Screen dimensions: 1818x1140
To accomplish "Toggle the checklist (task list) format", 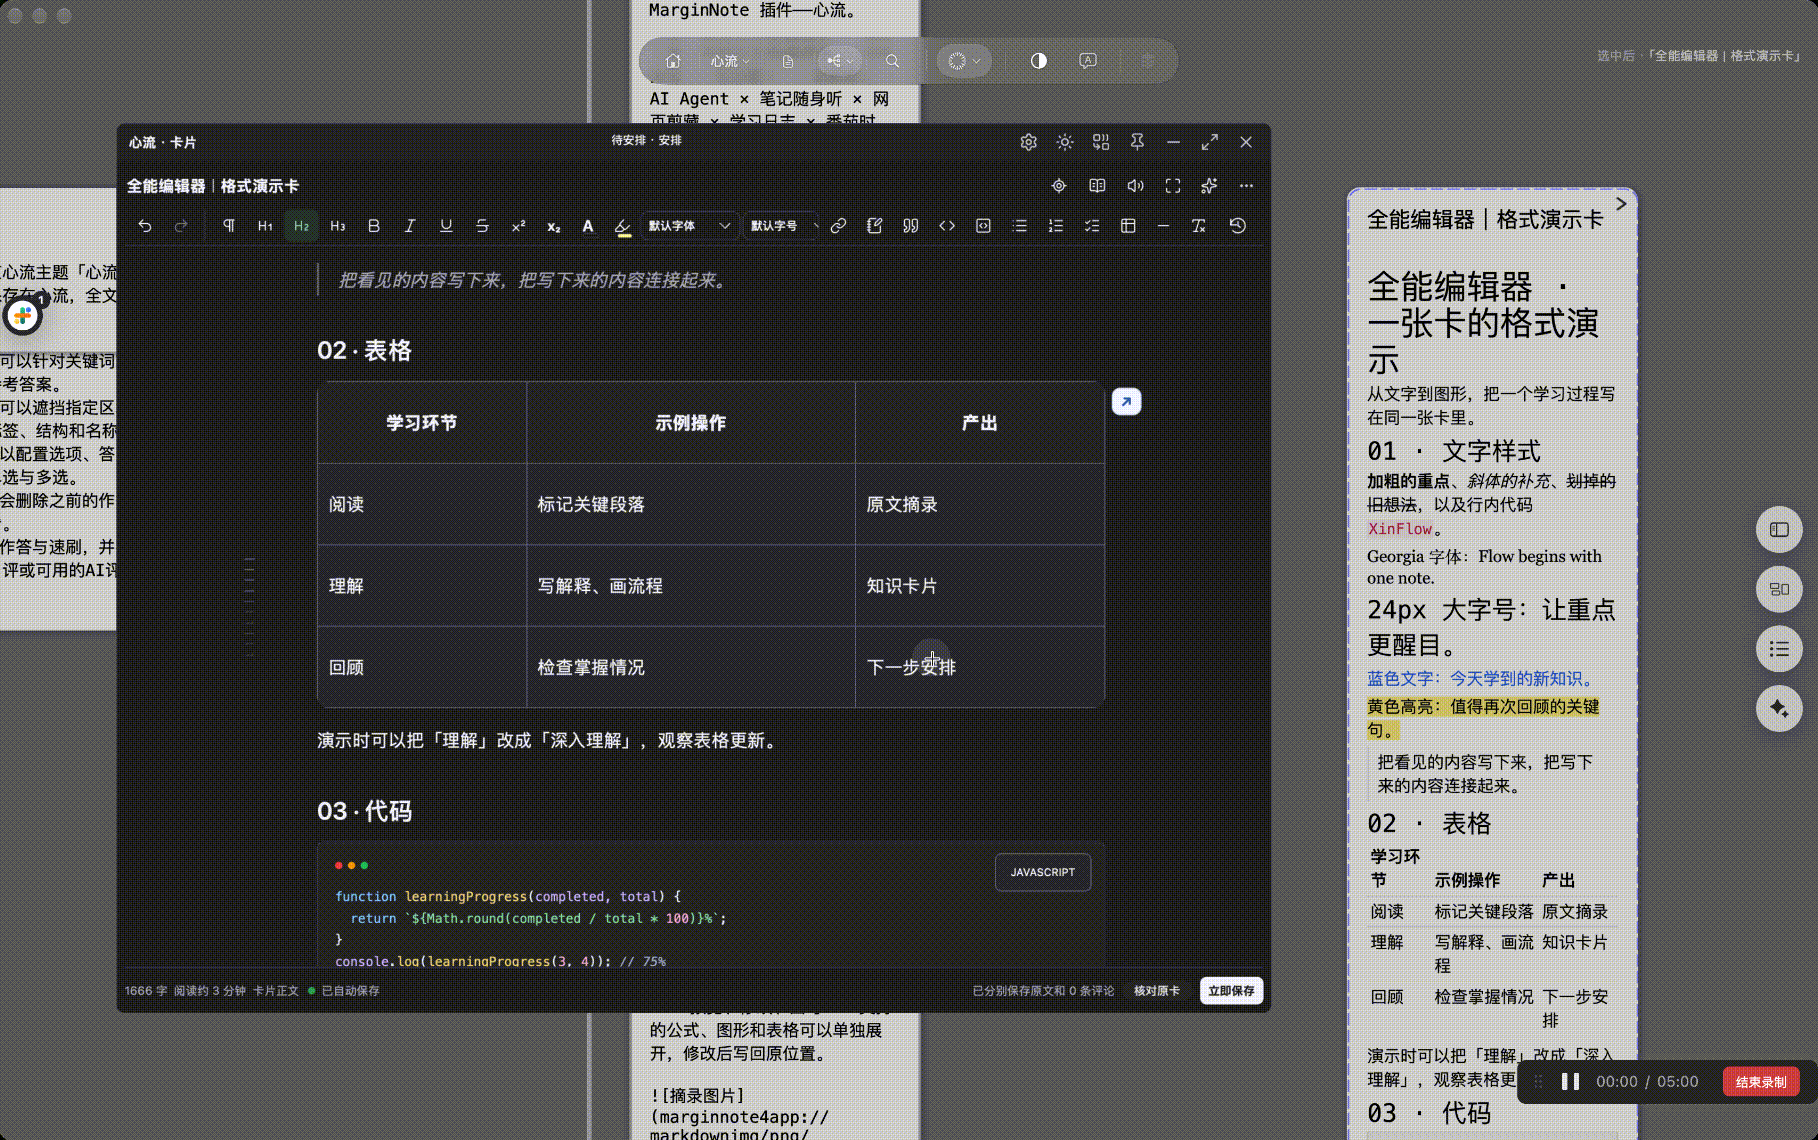I will click(1092, 226).
